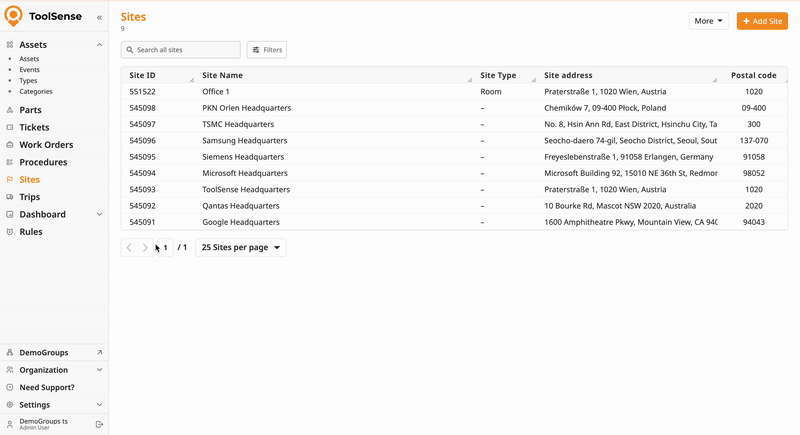Open the Work Orders menu item
The image size is (800, 435).
(x=46, y=145)
